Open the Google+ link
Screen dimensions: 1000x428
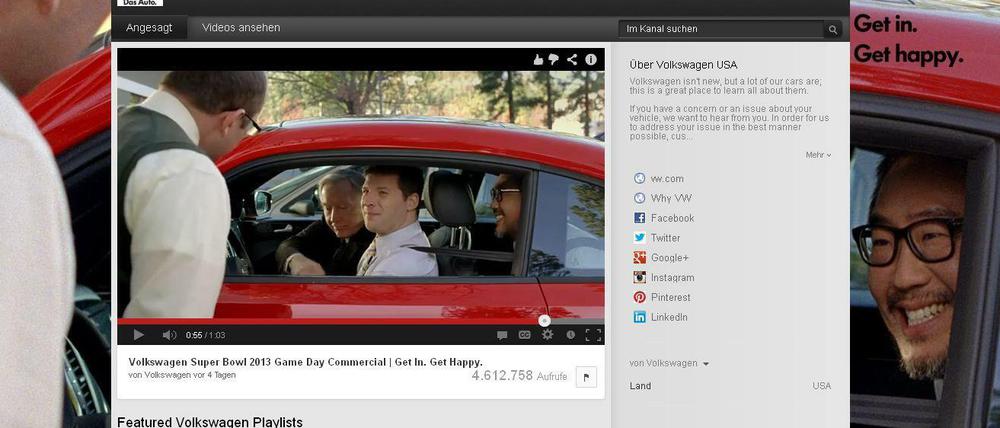click(670, 258)
